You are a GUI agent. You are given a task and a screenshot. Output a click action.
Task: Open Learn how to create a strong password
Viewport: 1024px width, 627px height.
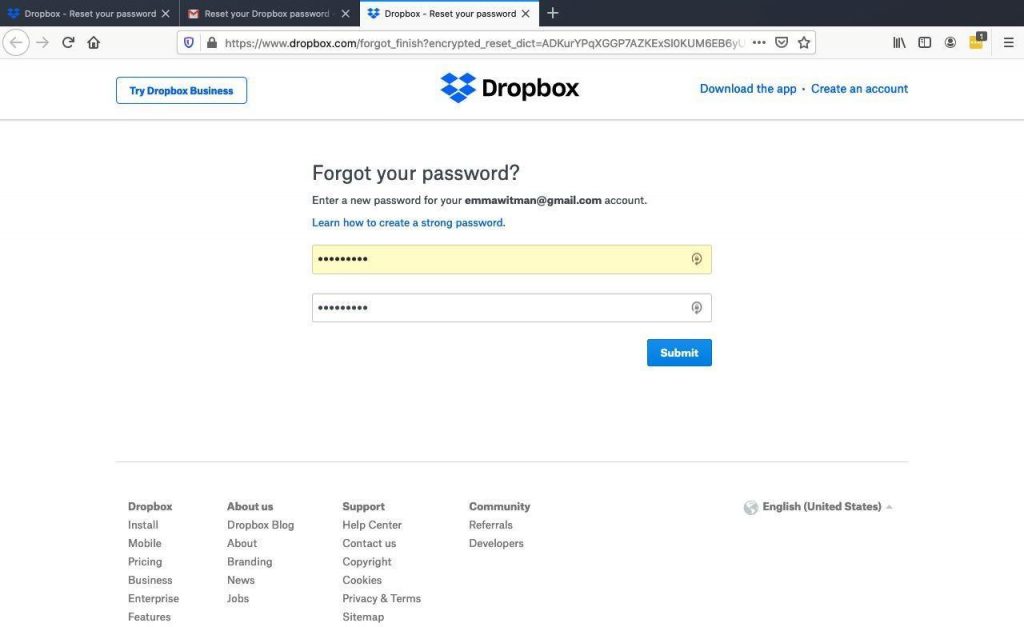point(408,223)
